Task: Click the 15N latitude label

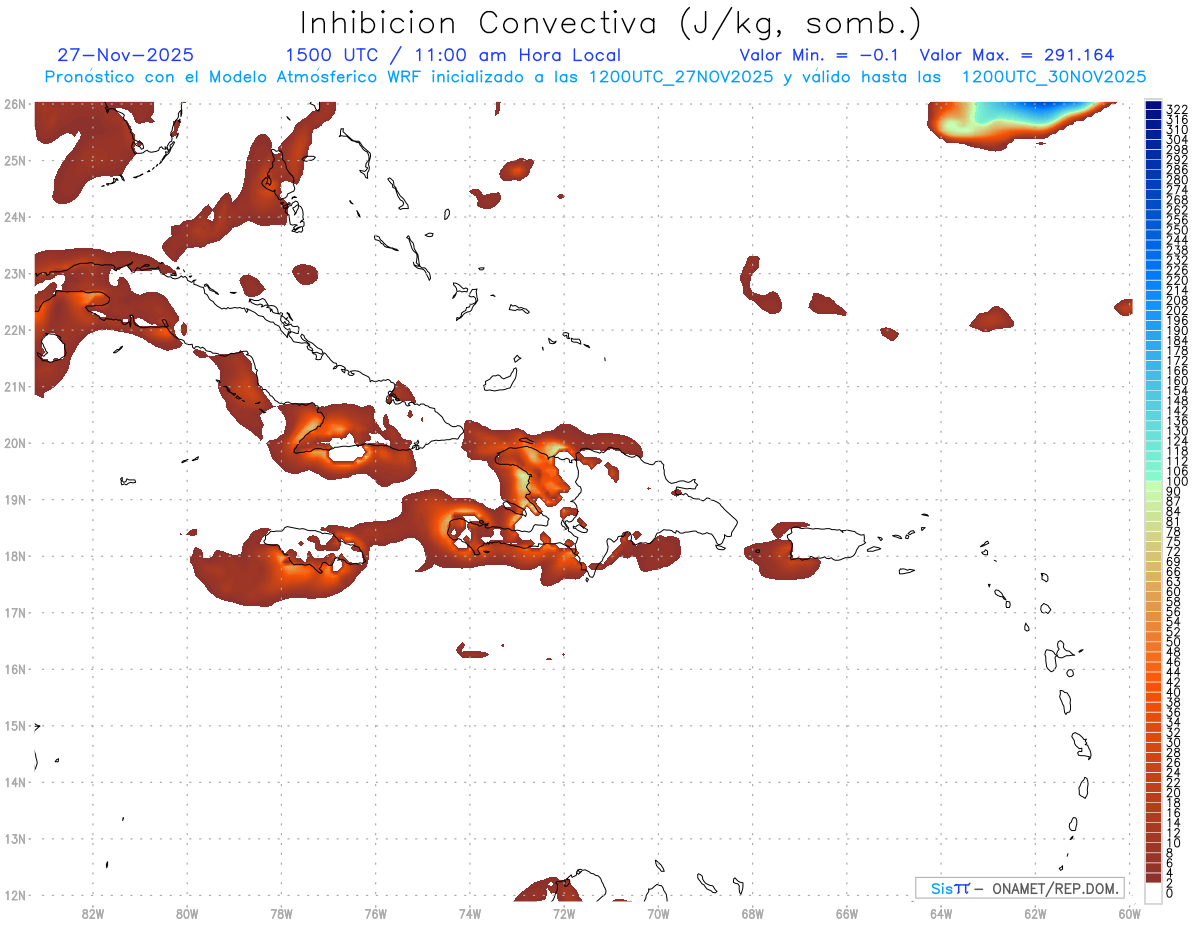Action: pyautogui.click(x=15, y=726)
